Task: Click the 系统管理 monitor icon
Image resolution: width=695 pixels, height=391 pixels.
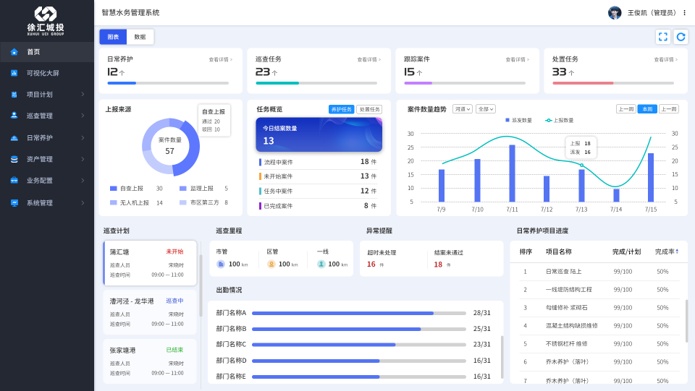Action: [14, 203]
